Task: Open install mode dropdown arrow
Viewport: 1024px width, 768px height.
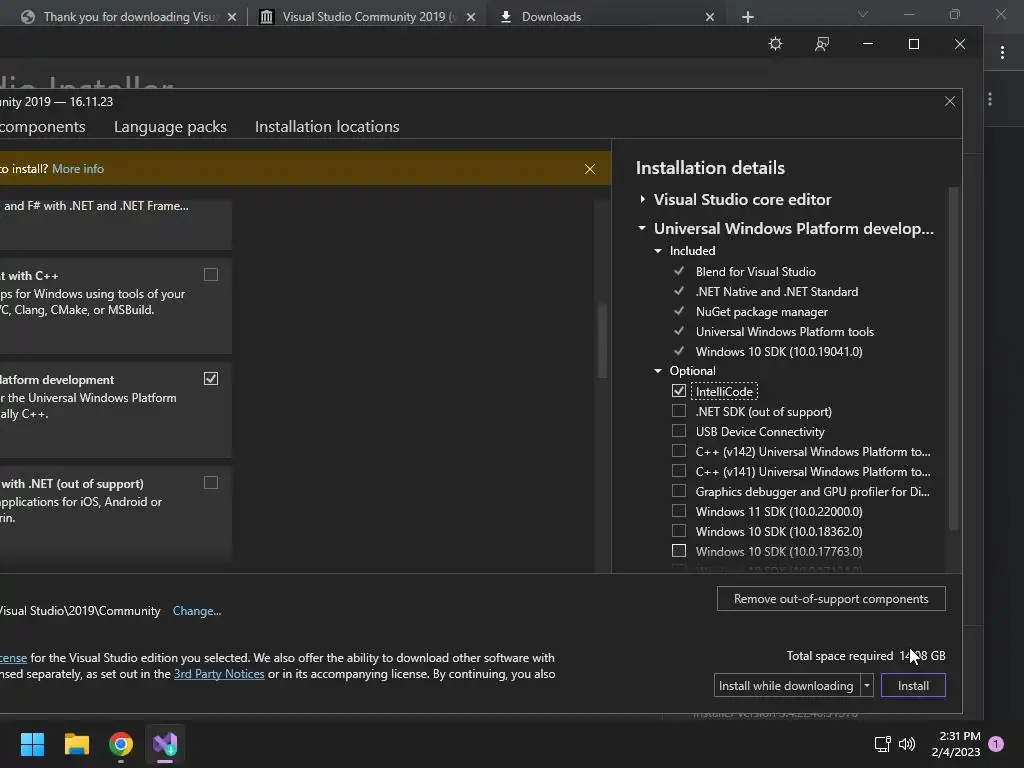Action: tap(867, 686)
